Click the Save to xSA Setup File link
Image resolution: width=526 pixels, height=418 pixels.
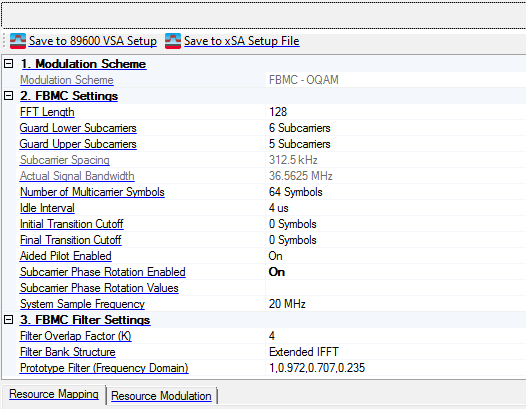tap(242, 41)
